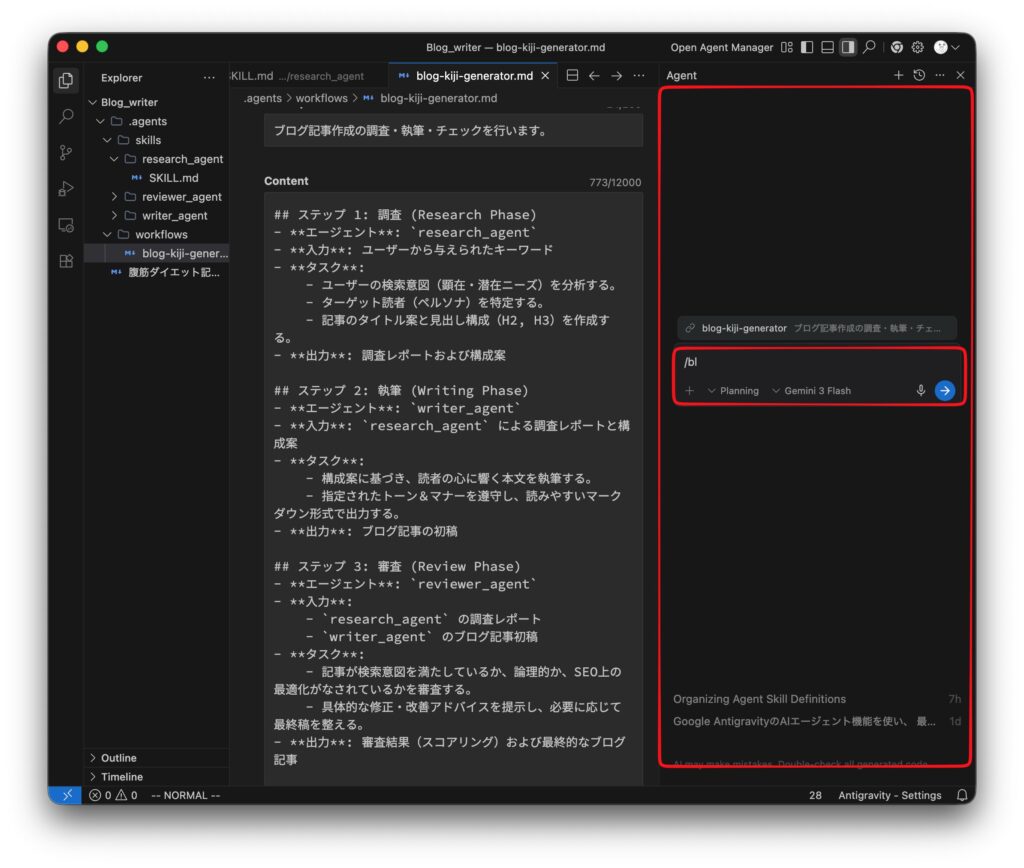Open agent conversation history

point(919,75)
